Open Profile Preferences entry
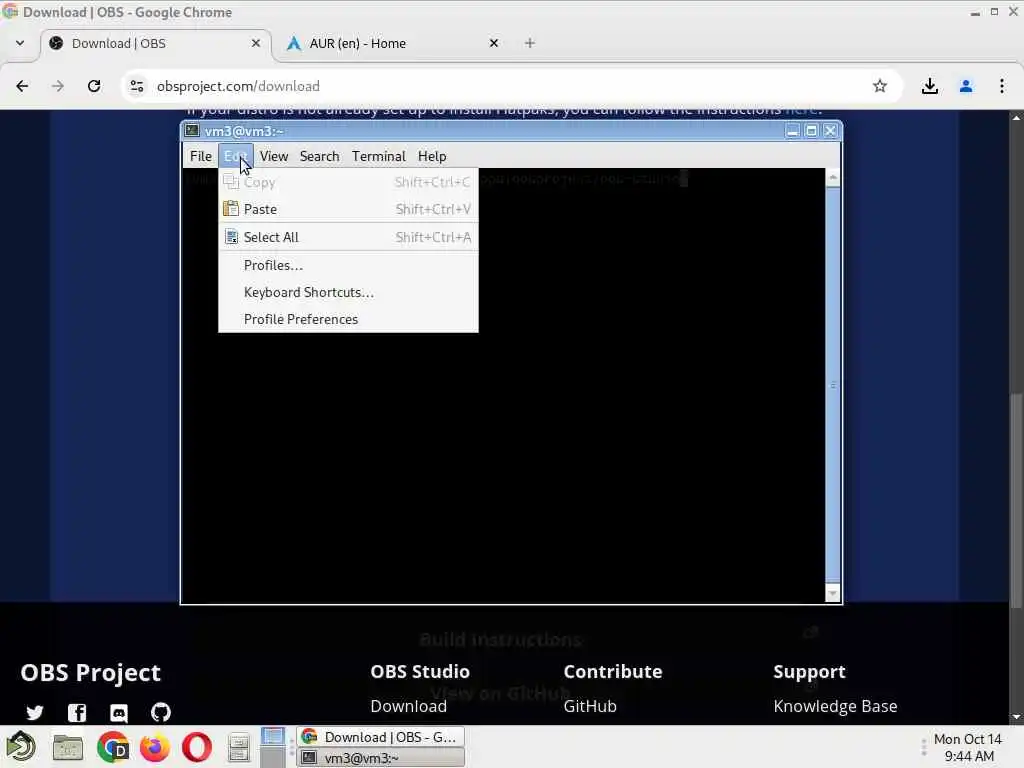This screenshot has width=1024, height=768. (347, 319)
